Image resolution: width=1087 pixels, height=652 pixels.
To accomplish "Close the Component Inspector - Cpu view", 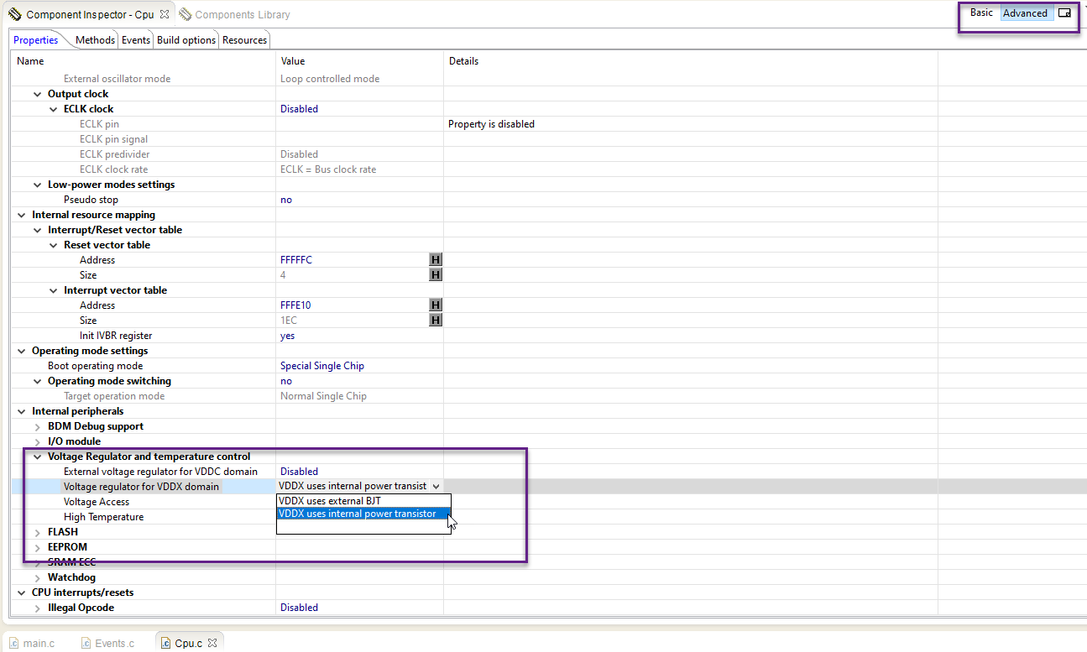I will (x=164, y=14).
